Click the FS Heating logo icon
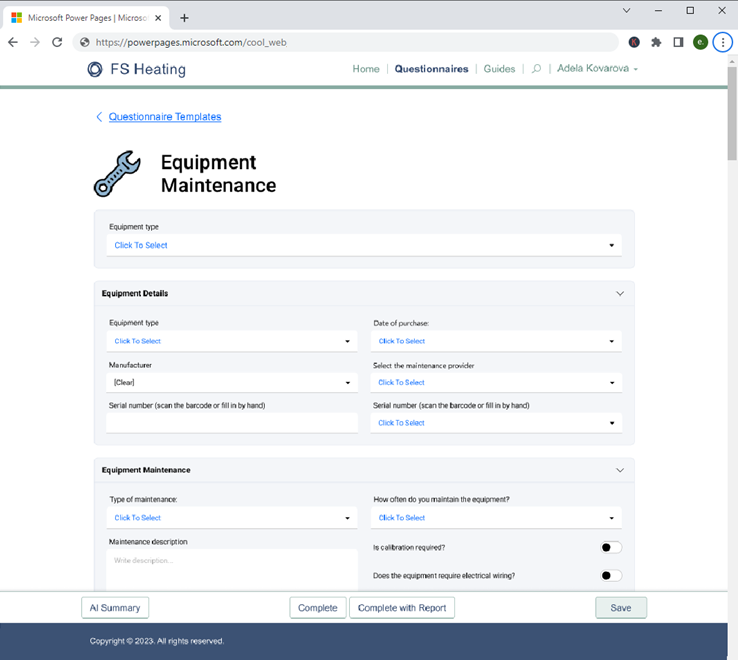Viewport: 738px width, 660px height. pos(95,69)
